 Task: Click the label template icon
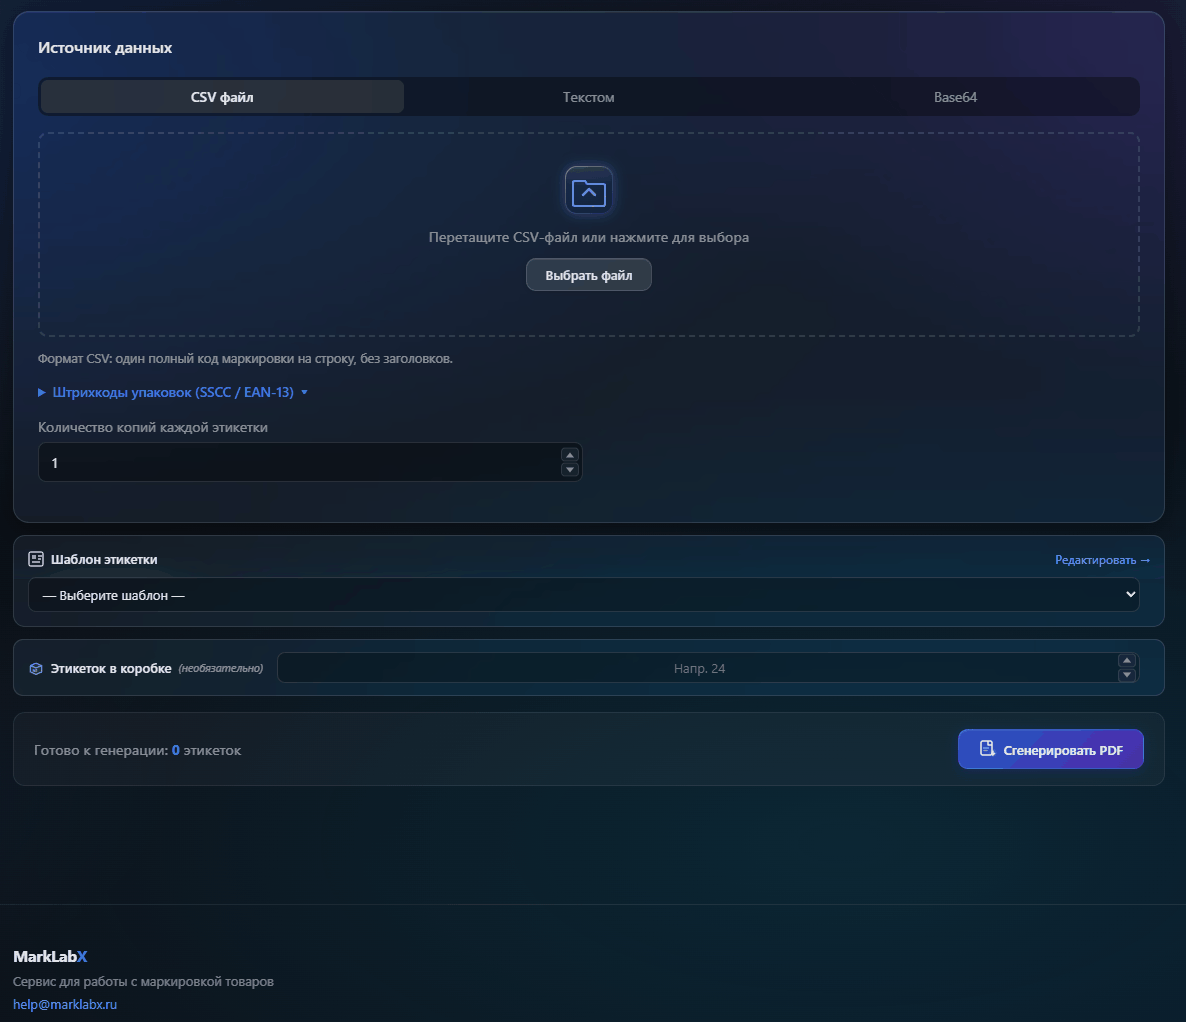coord(36,559)
